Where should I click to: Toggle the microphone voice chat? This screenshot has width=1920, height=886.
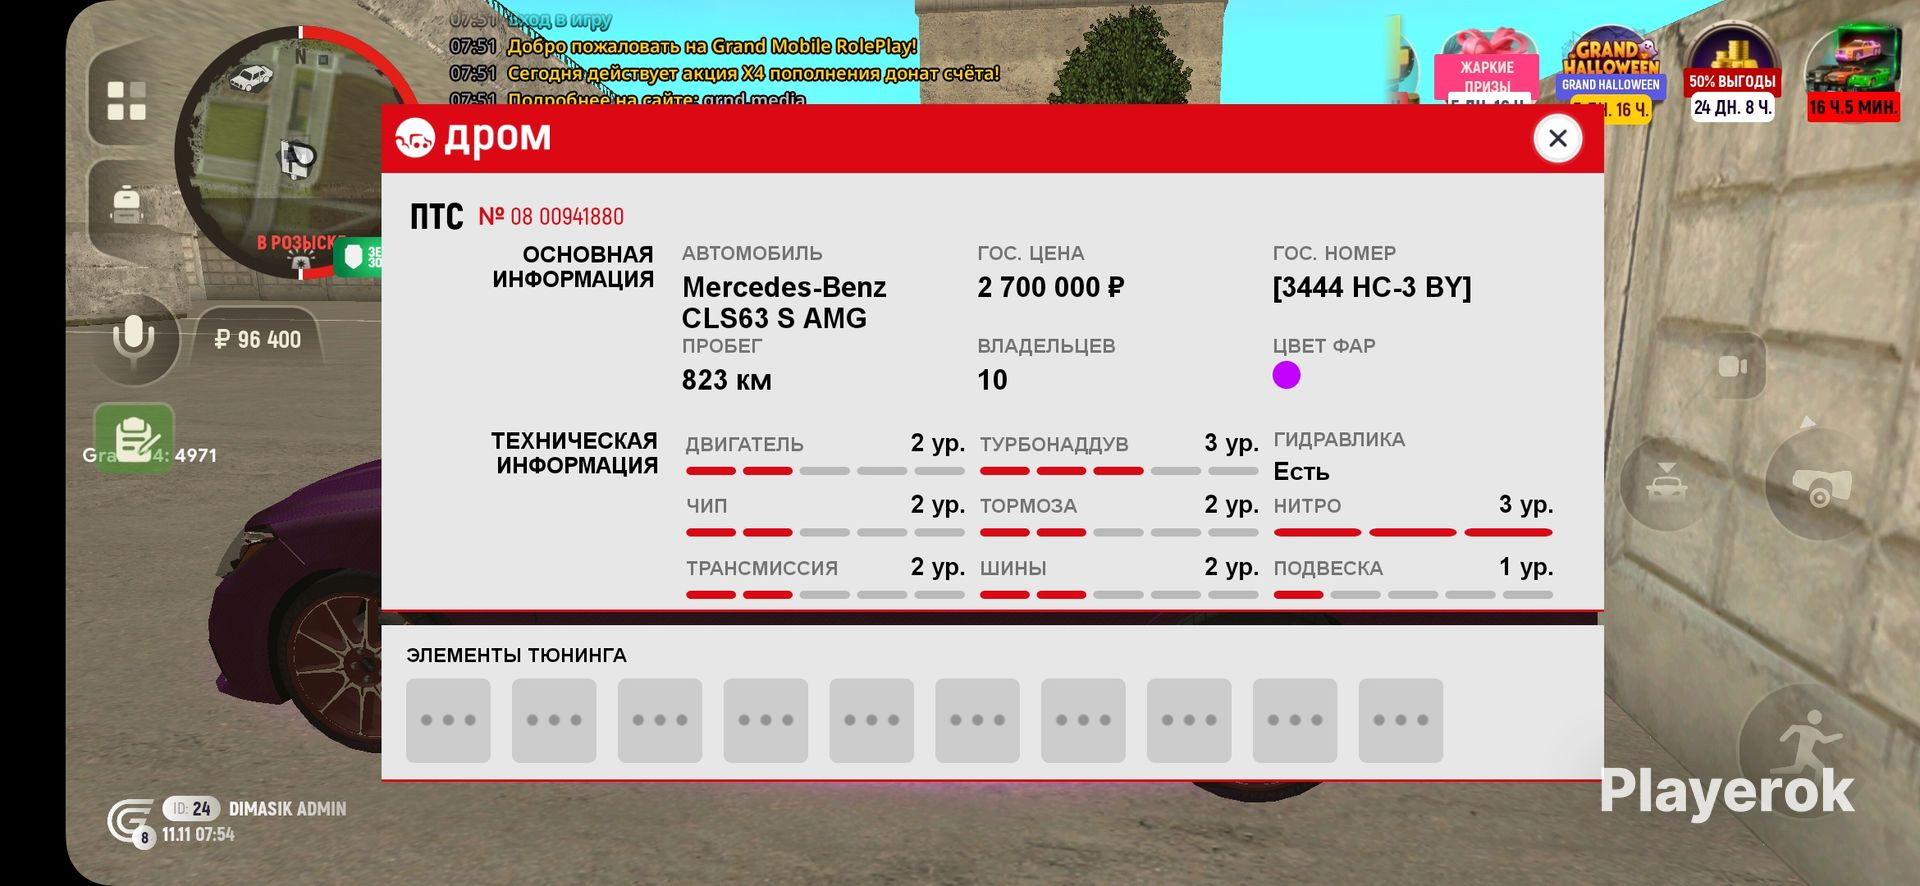(133, 340)
